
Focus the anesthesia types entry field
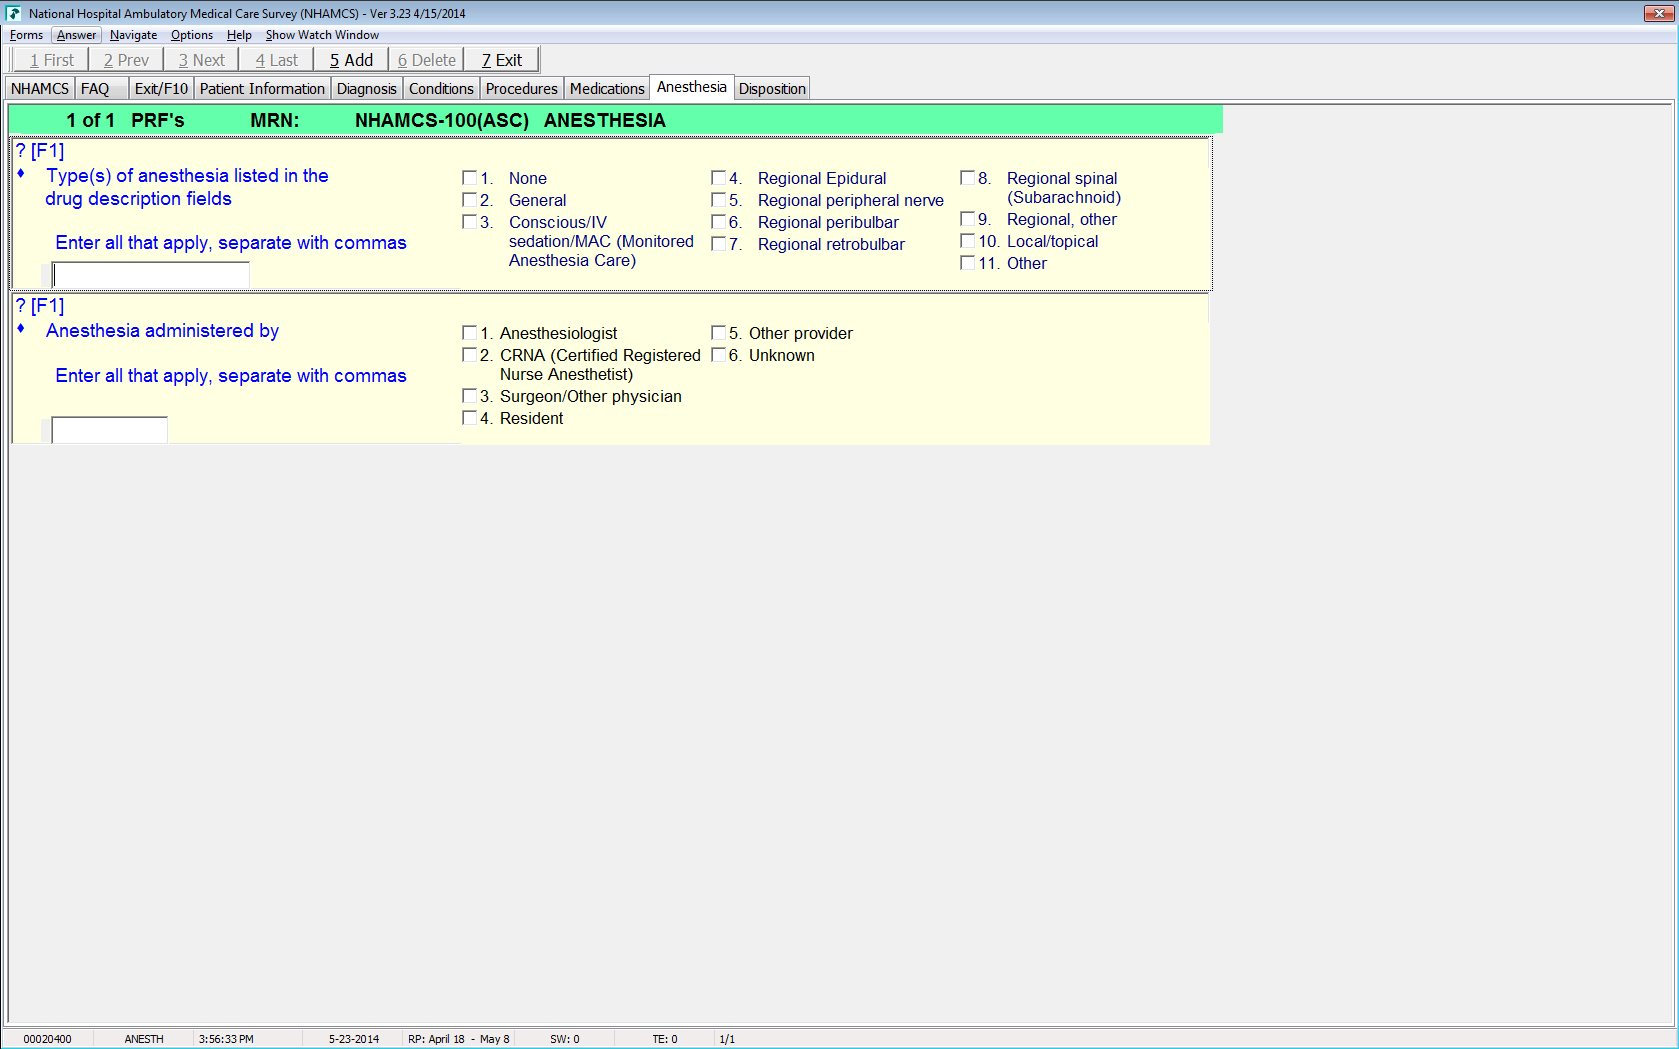point(150,275)
